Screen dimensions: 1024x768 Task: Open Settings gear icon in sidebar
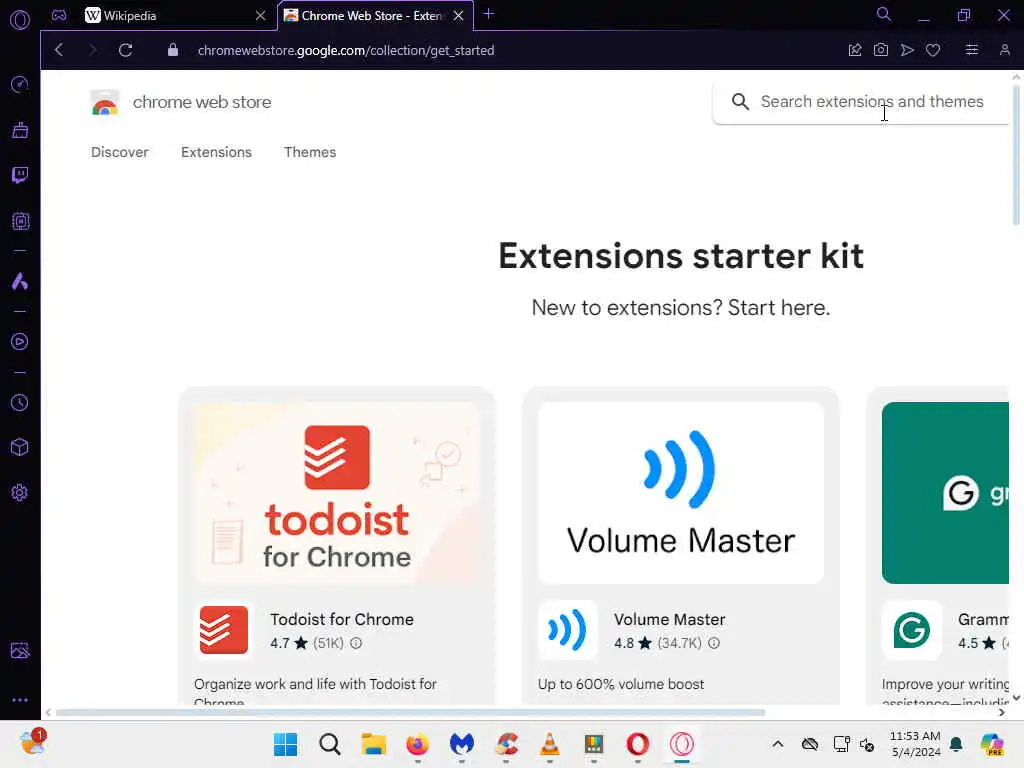[x=20, y=492]
